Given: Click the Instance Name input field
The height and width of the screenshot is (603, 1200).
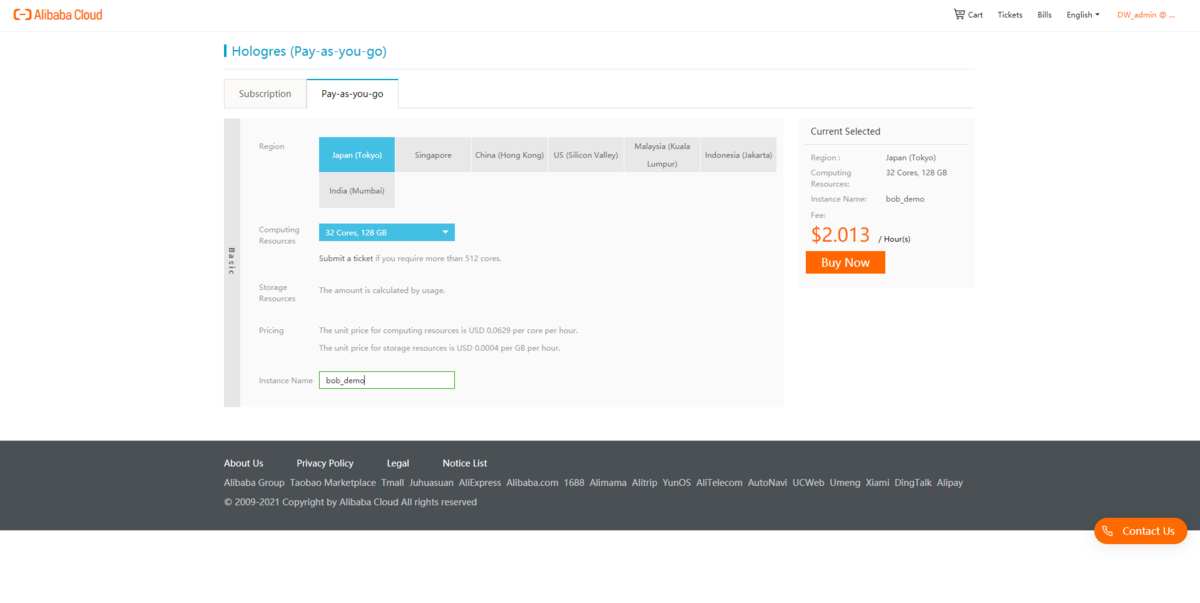Looking at the screenshot, I should pyautogui.click(x=387, y=380).
